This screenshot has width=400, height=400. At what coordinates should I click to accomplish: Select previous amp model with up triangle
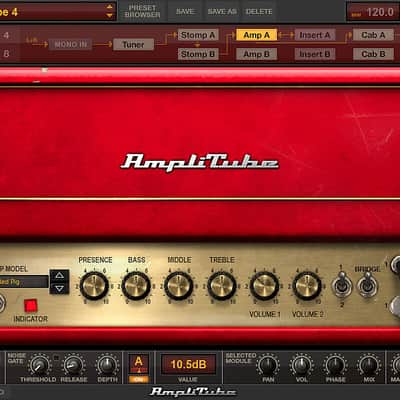click(x=59, y=275)
